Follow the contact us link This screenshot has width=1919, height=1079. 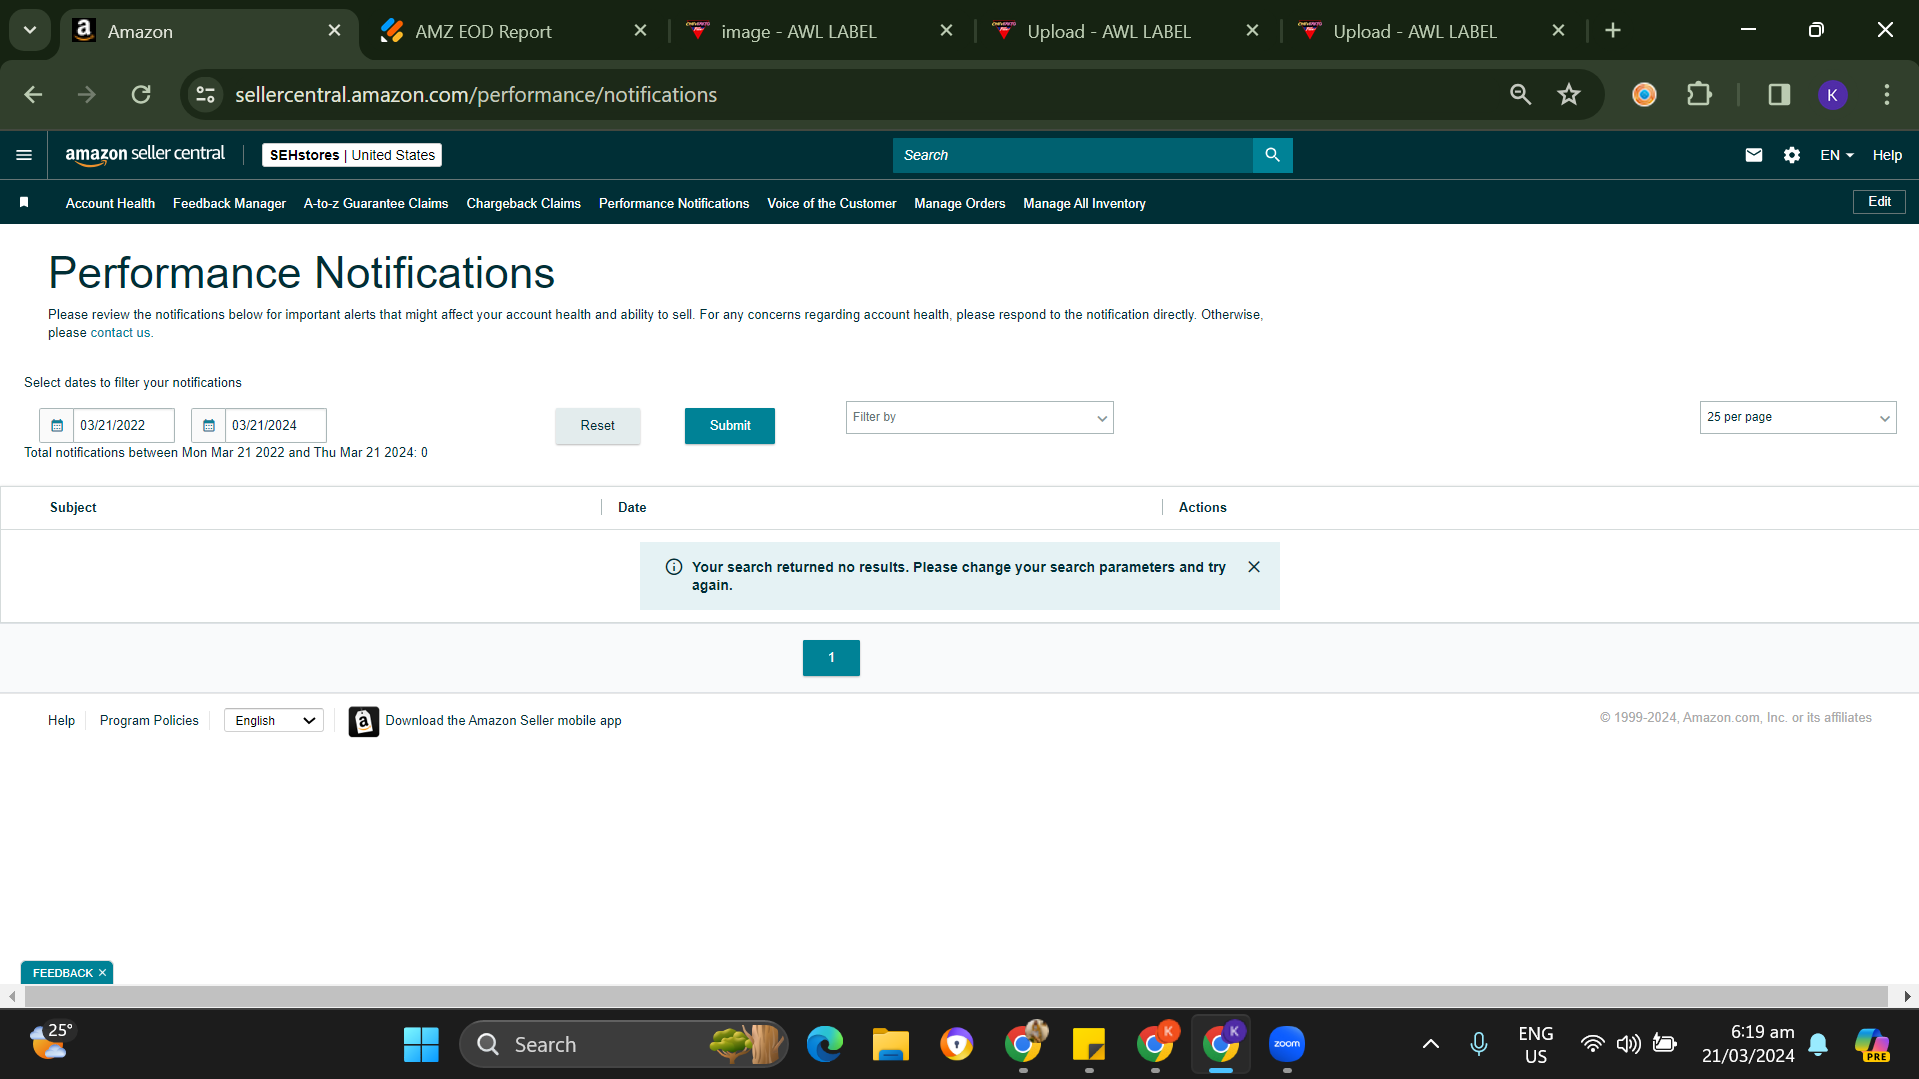(x=120, y=333)
